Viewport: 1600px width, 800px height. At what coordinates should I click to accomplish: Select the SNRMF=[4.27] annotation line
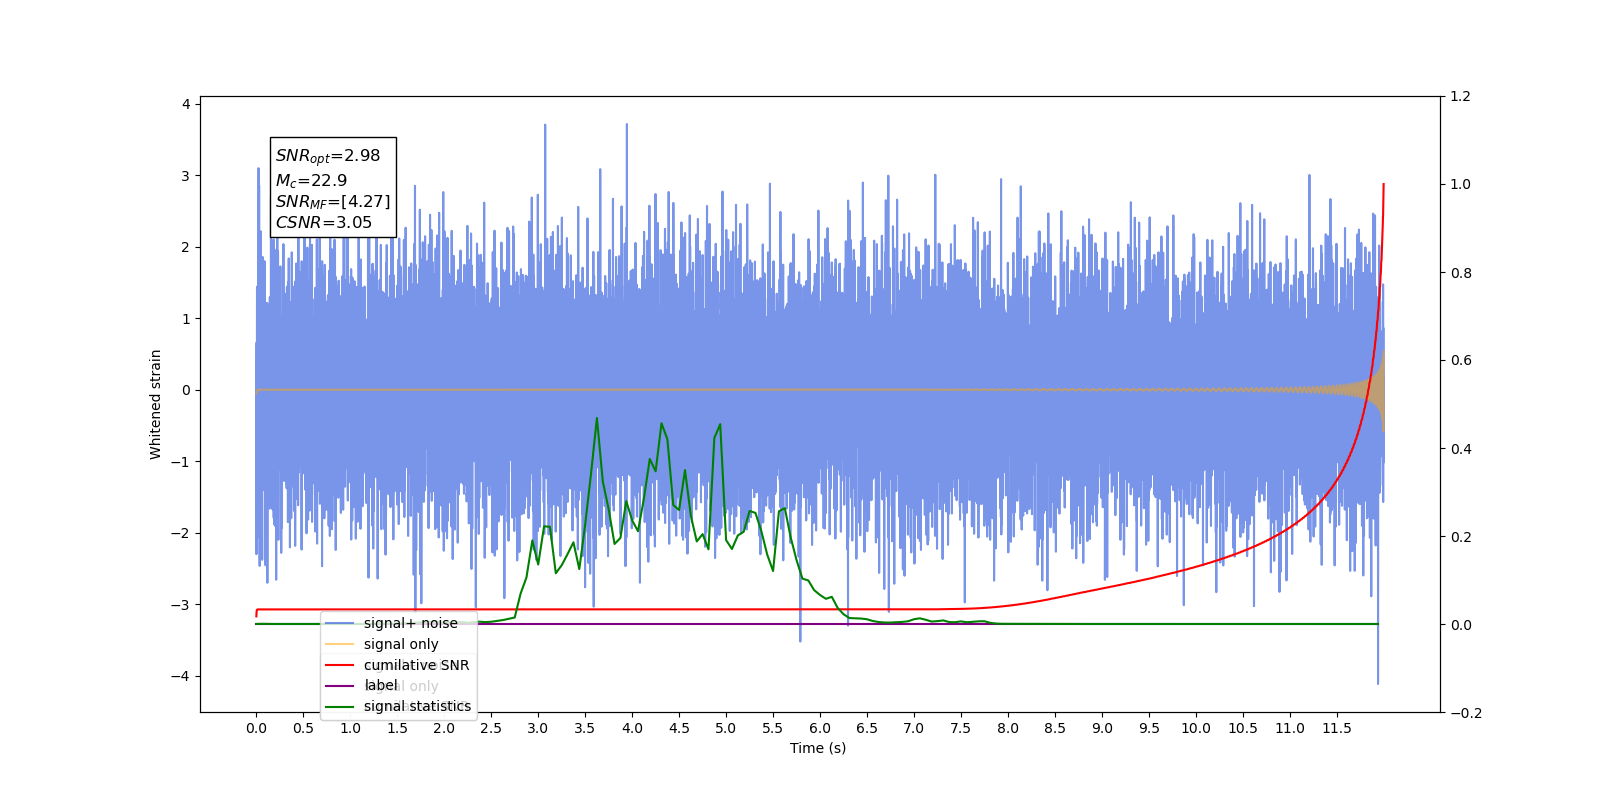333,201
